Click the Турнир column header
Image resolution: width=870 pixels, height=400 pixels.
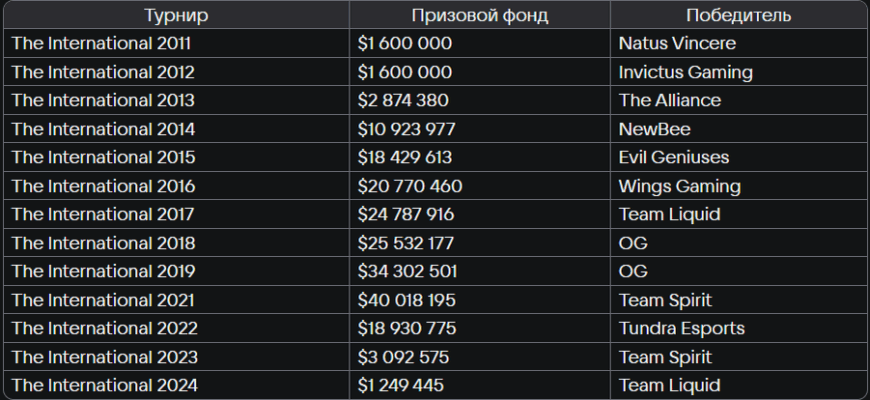pyautogui.click(x=176, y=15)
